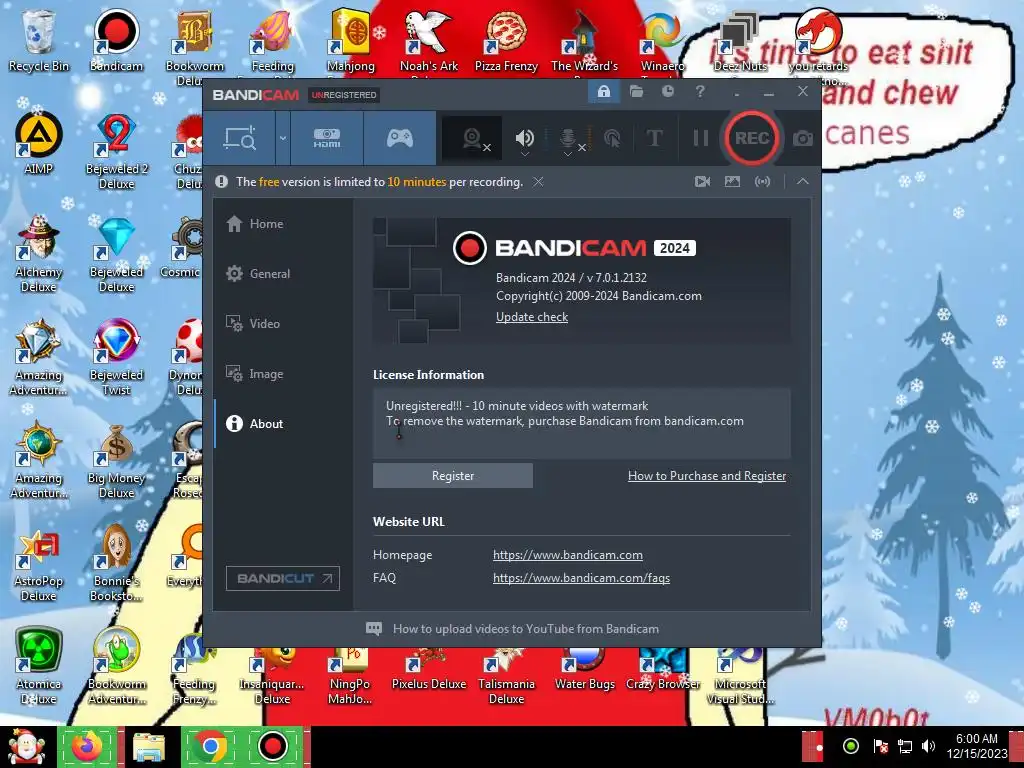Select Noah's Ark desktop shortcut
Viewport: 1024px width, 768px height.
428,40
